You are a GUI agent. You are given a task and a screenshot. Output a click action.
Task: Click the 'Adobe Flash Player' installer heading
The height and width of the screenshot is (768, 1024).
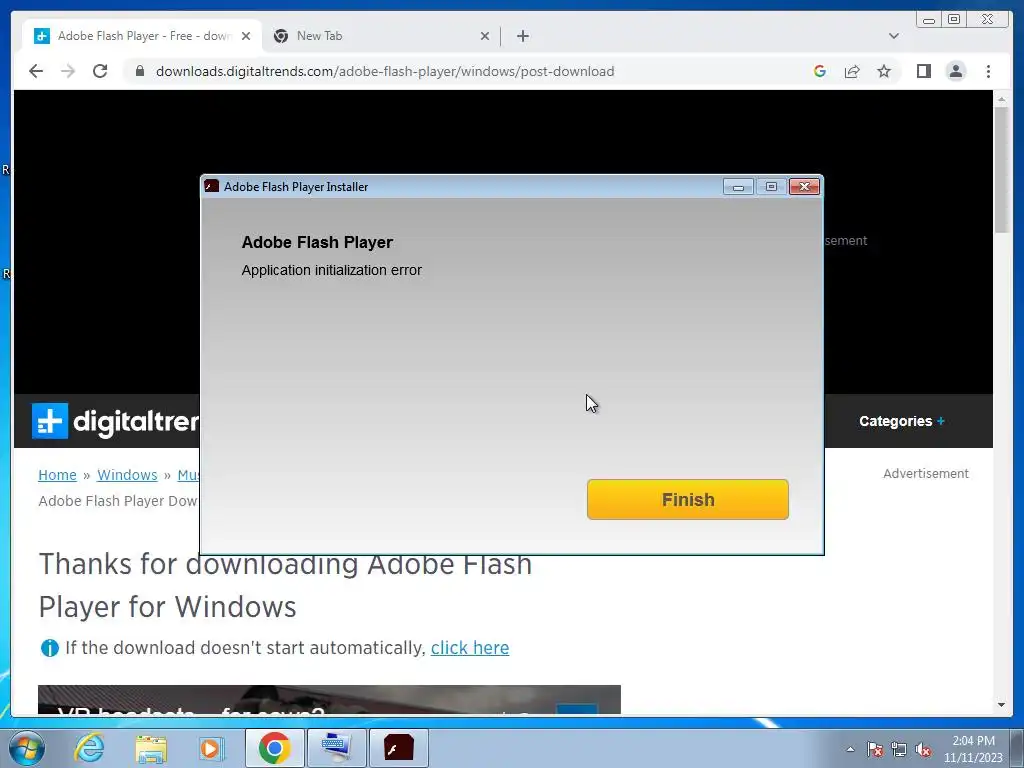[317, 242]
